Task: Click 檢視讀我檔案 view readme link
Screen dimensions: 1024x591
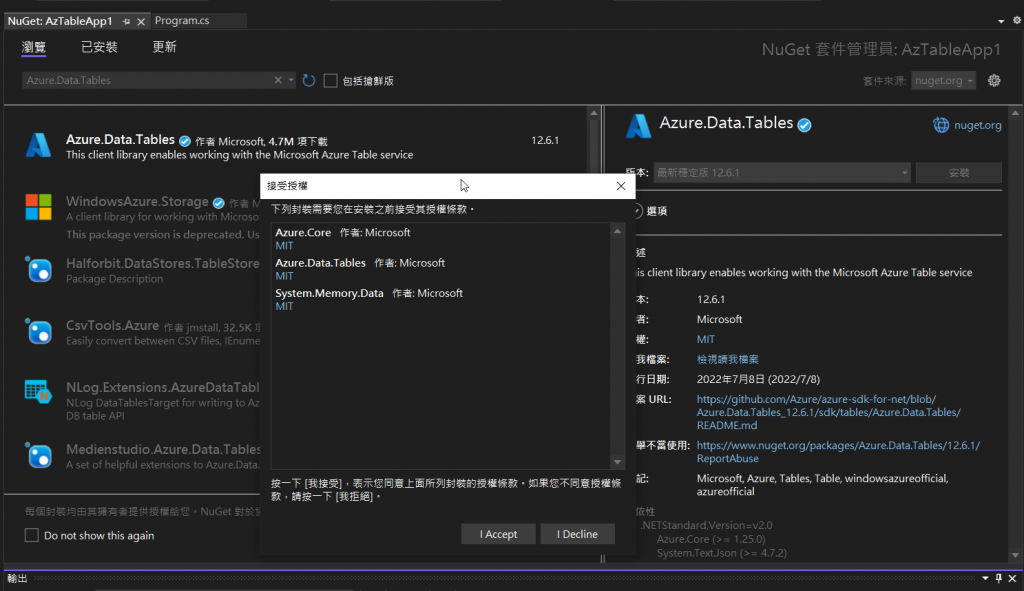Action: [x=728, y=359]
